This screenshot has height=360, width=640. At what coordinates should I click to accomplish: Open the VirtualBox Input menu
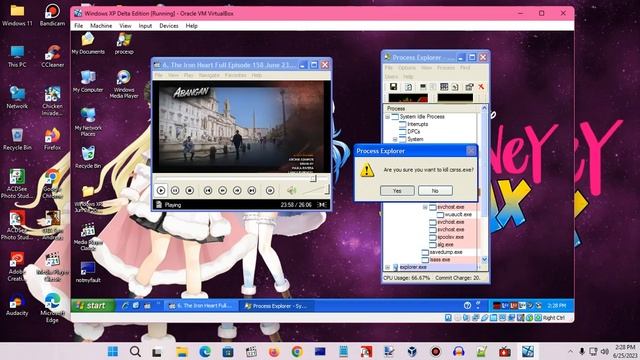coord(145,26)
